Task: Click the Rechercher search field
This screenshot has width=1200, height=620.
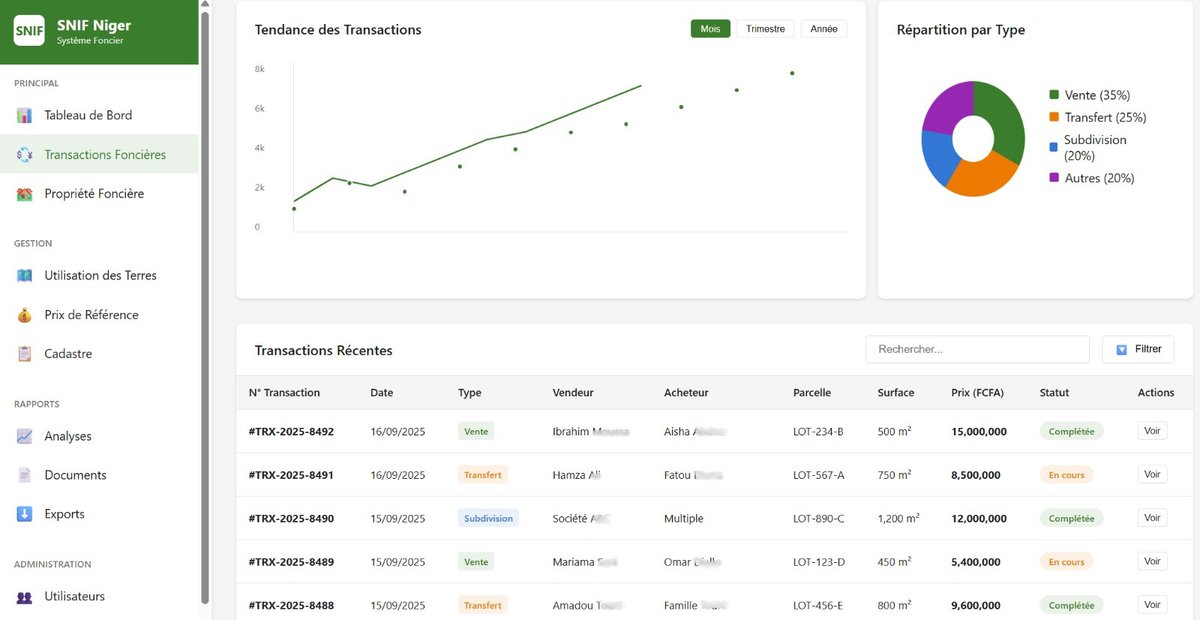Action: point(977,349)
